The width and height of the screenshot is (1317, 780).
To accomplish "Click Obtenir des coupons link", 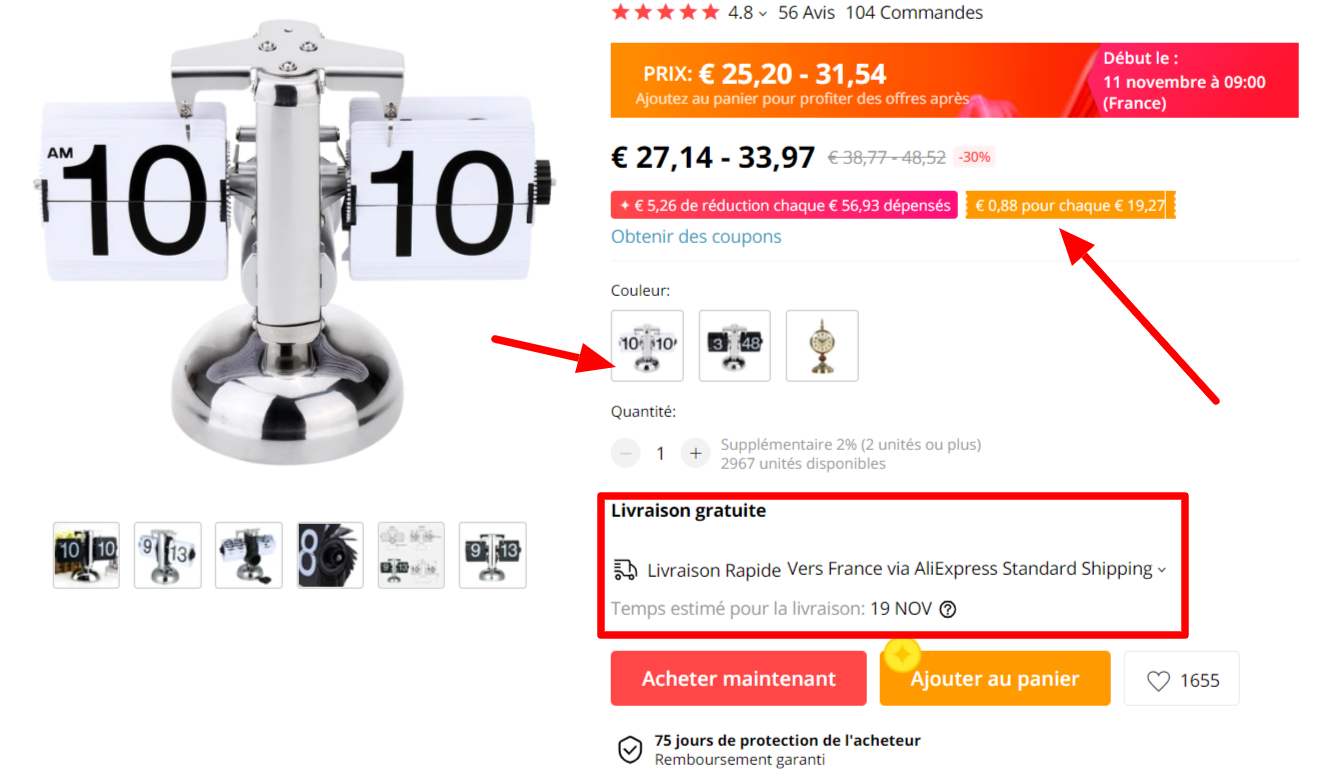I will point(696,237).
